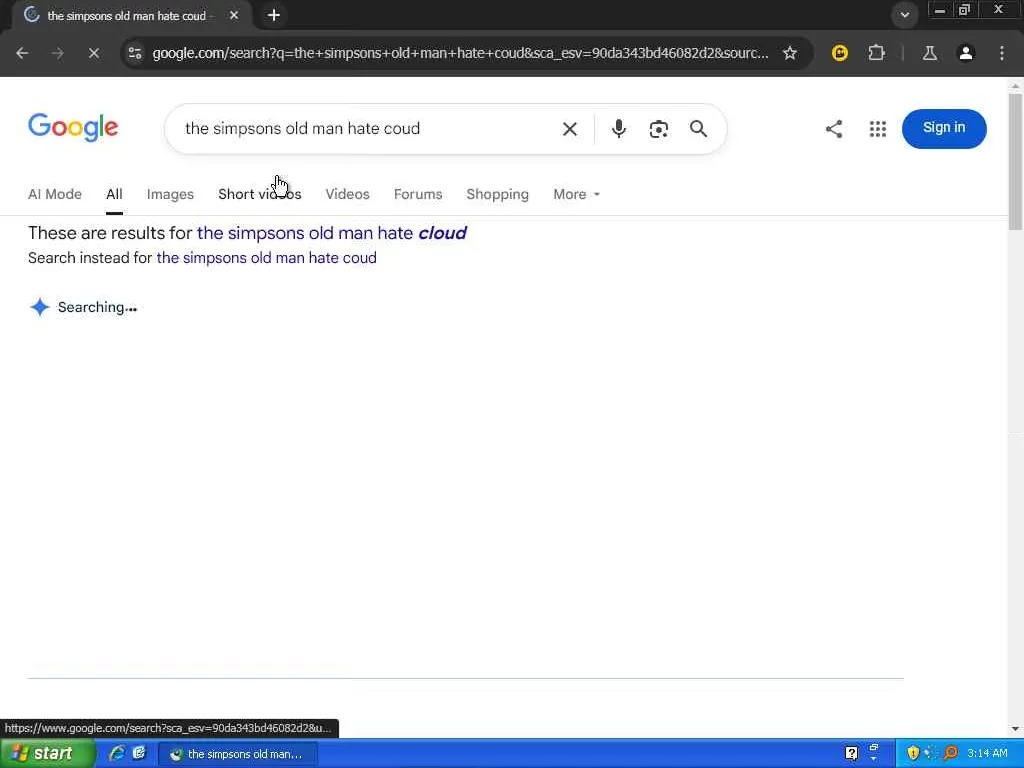Stop loading the page
The image size is (1024, 768).
(93, 53)
